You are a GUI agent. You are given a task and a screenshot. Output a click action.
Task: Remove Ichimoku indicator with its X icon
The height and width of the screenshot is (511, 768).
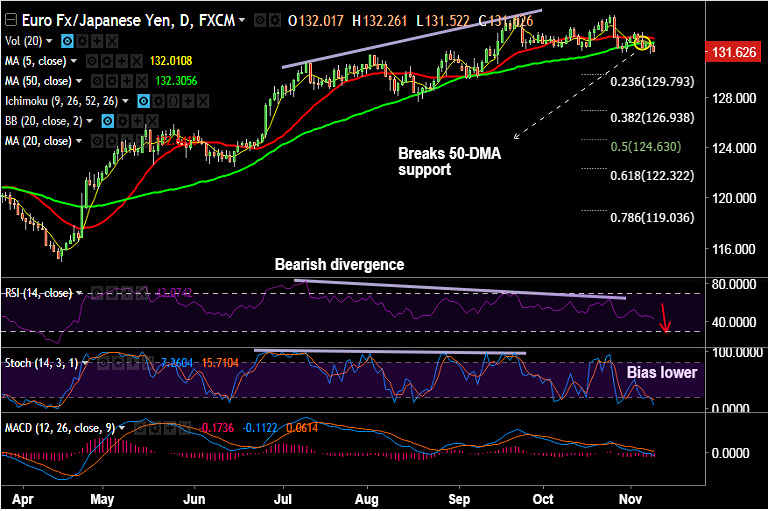[x=203, y=101]
